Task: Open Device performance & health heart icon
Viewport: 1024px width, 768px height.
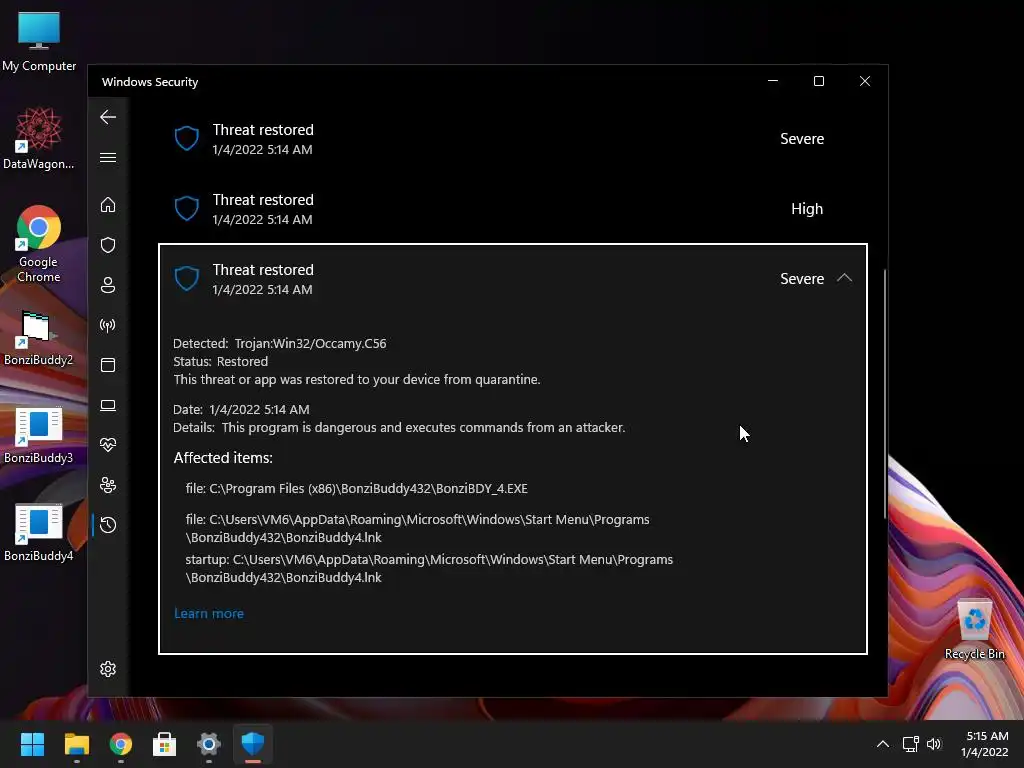Action: 108,445
